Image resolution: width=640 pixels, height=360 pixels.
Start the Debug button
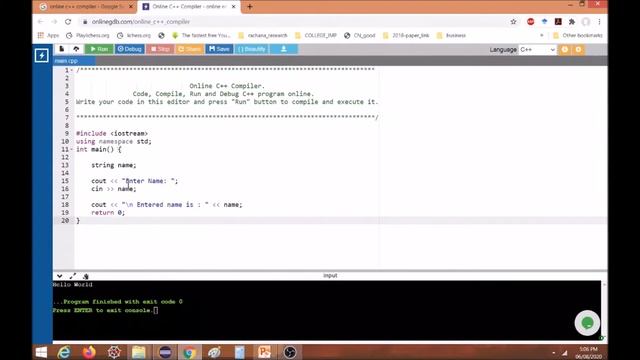point(129,49)
